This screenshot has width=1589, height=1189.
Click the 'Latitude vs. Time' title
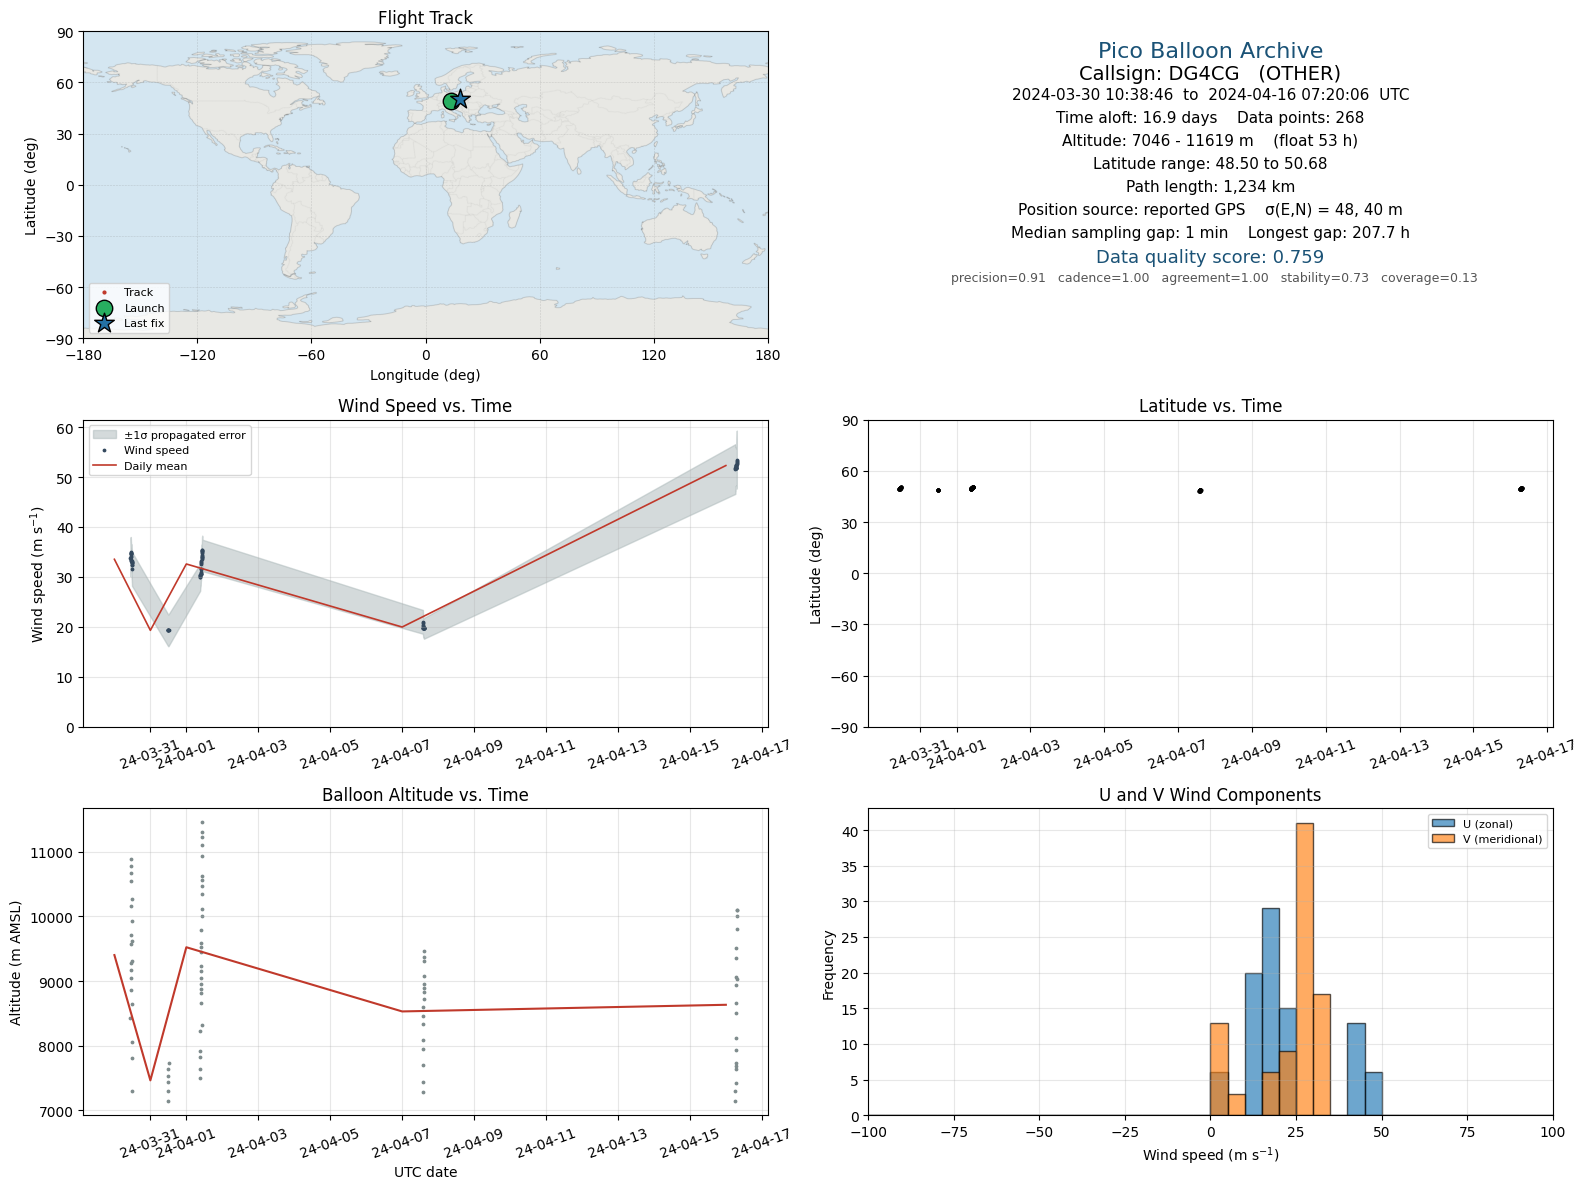1210,406
